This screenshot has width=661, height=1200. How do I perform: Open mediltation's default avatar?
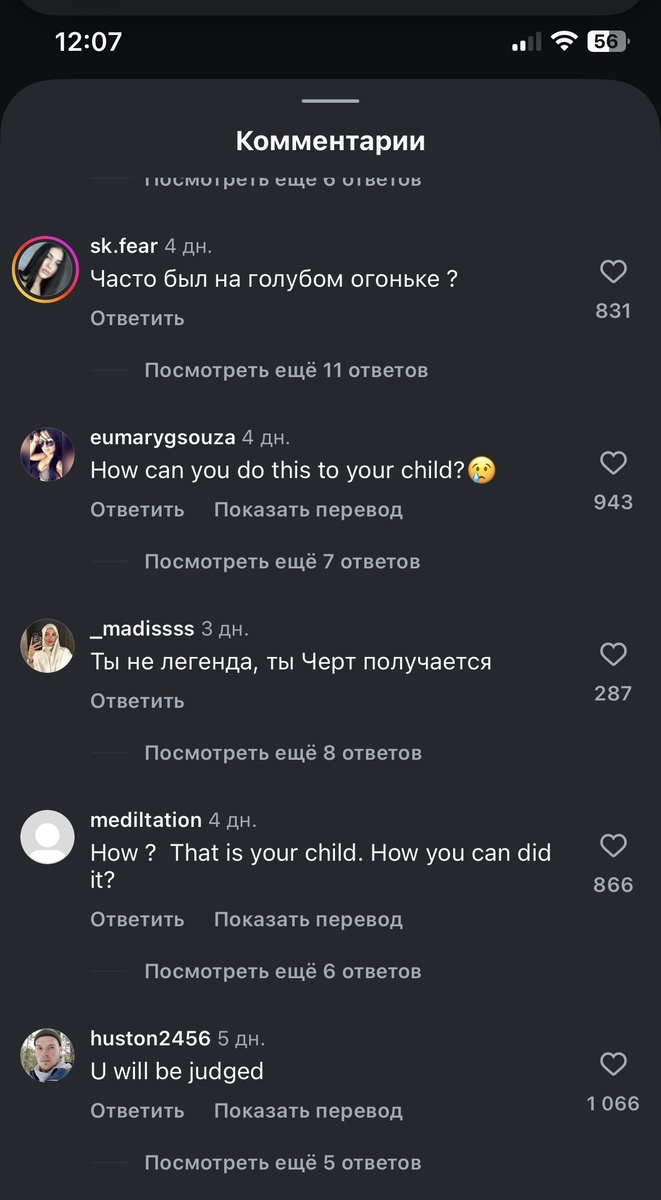click(47, 837)
